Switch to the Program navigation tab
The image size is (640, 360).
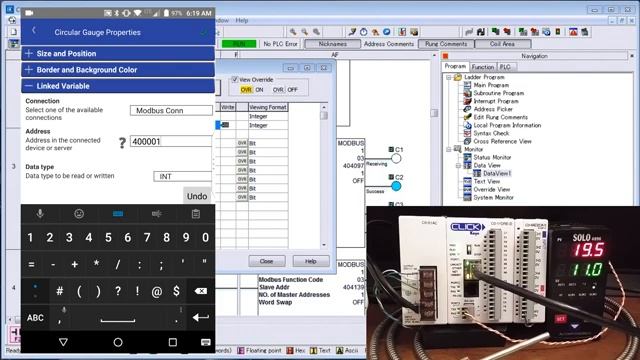[x=455, y=66]
